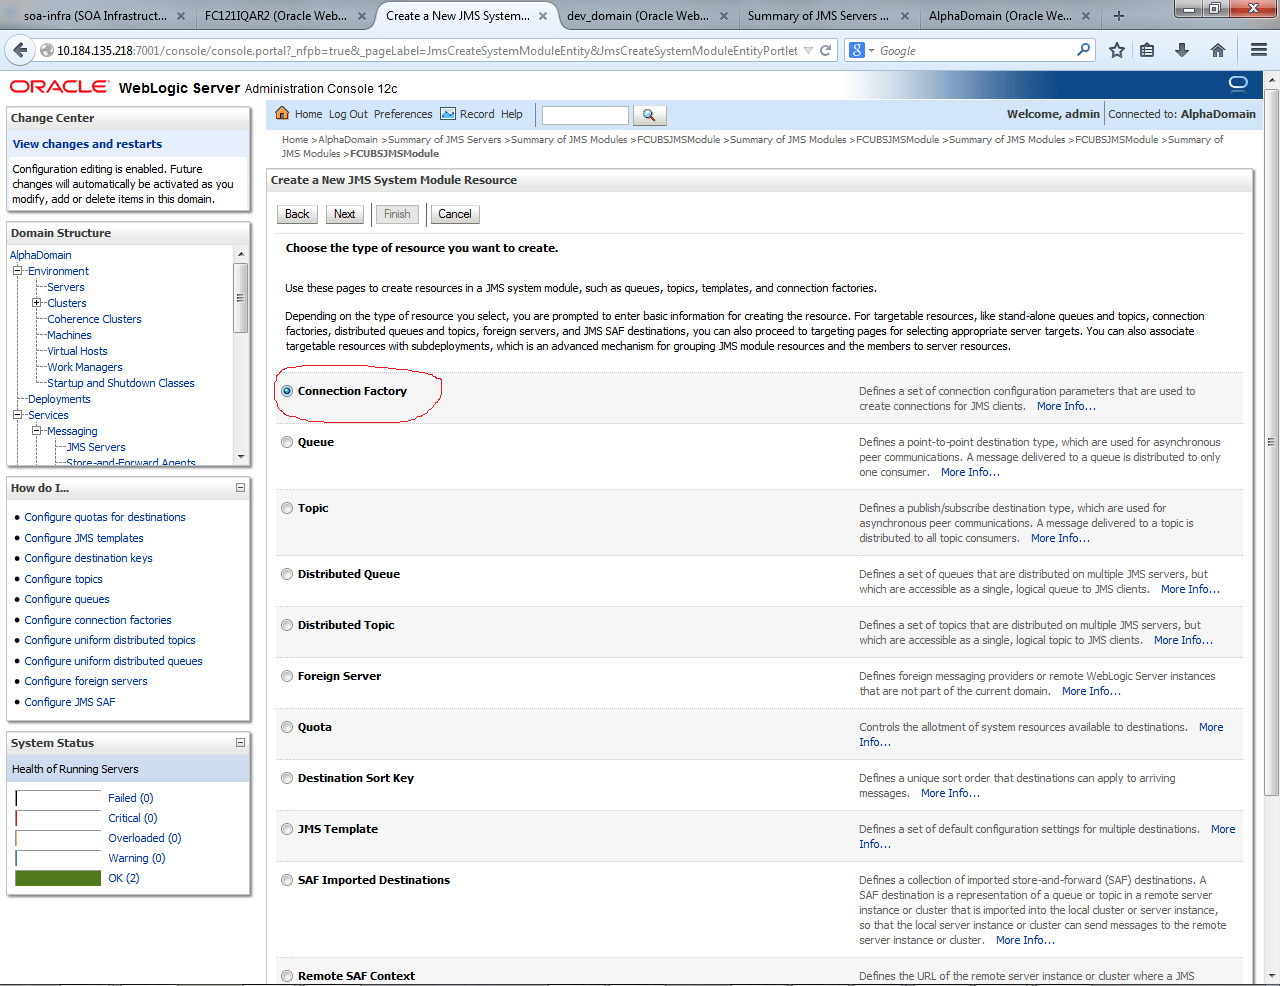Open the Google search engine dropdown
Screen dimensions: 1280x986
coord(871,50)
